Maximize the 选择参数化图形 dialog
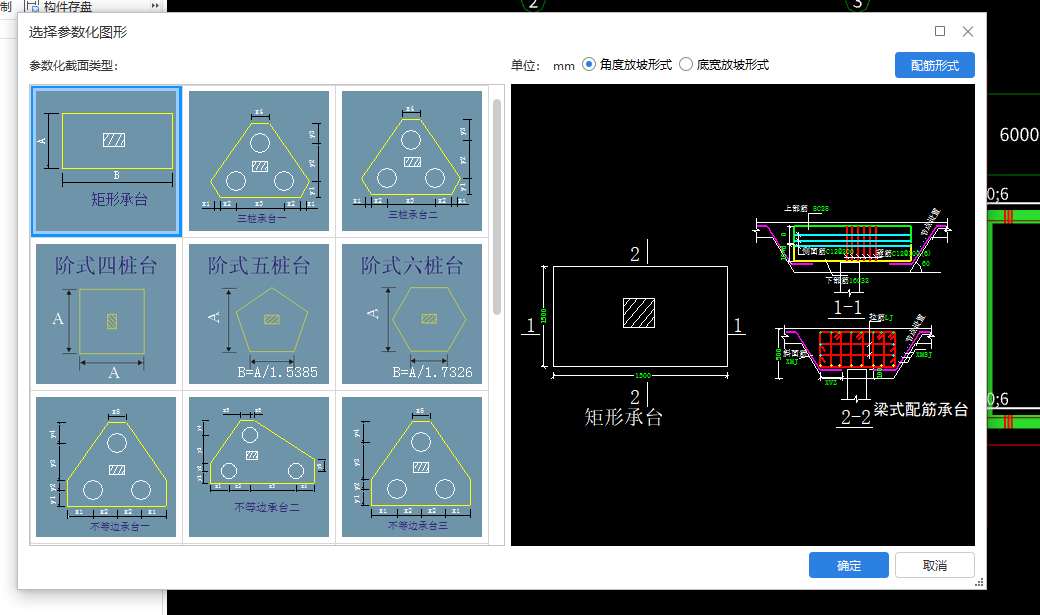The height and width of the screenshot is (615, 1040). [x=940, y=31]
